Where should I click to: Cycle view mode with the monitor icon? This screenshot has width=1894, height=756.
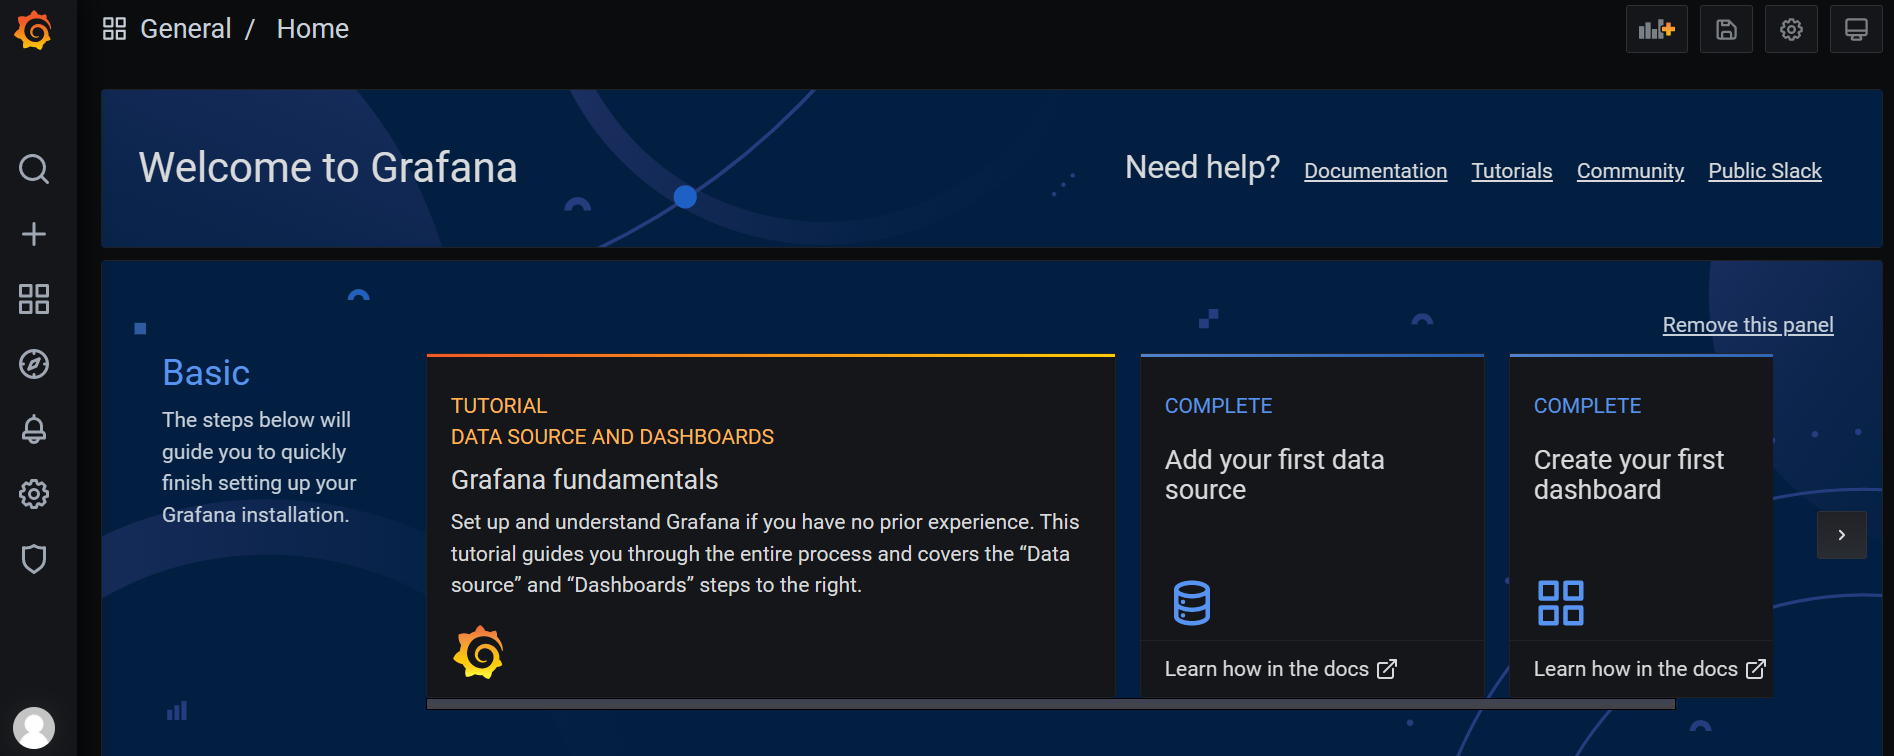[1856, 29]
